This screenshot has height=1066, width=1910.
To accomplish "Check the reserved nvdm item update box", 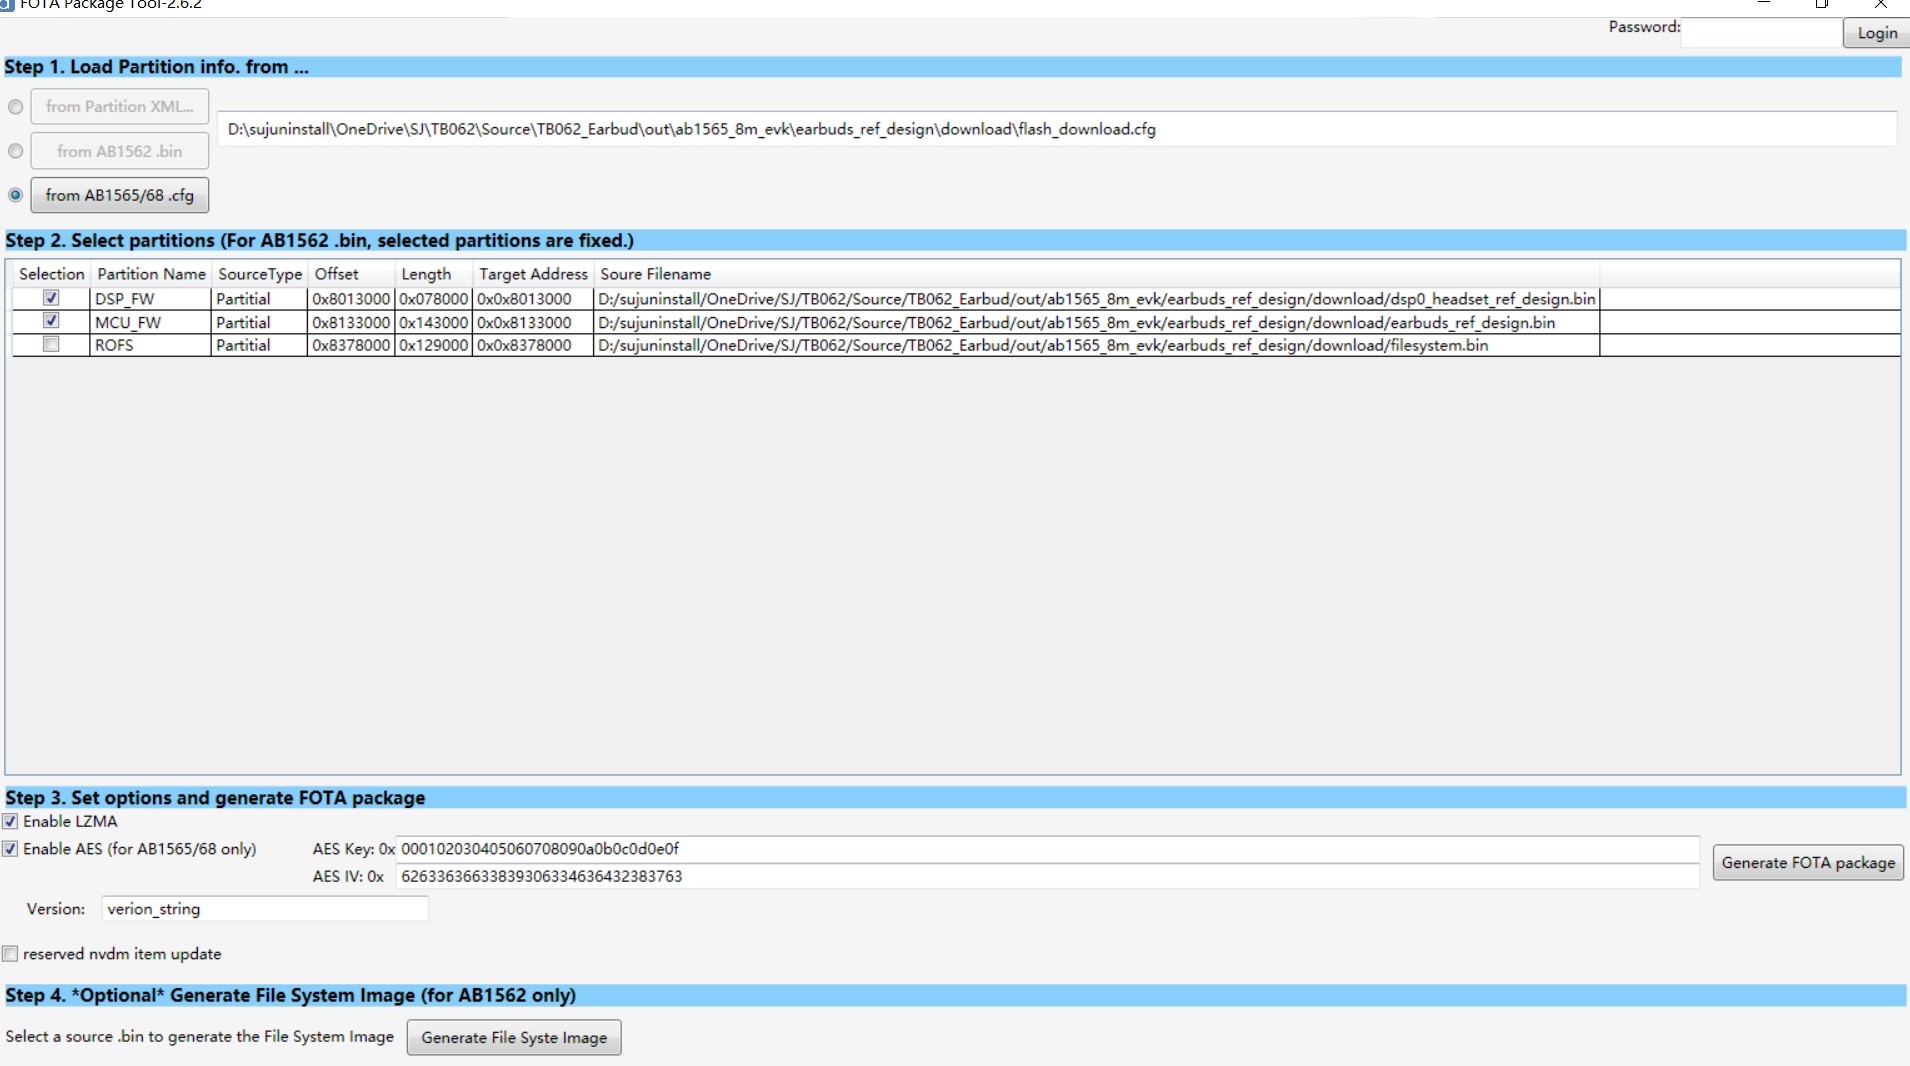I will point(10,954).
